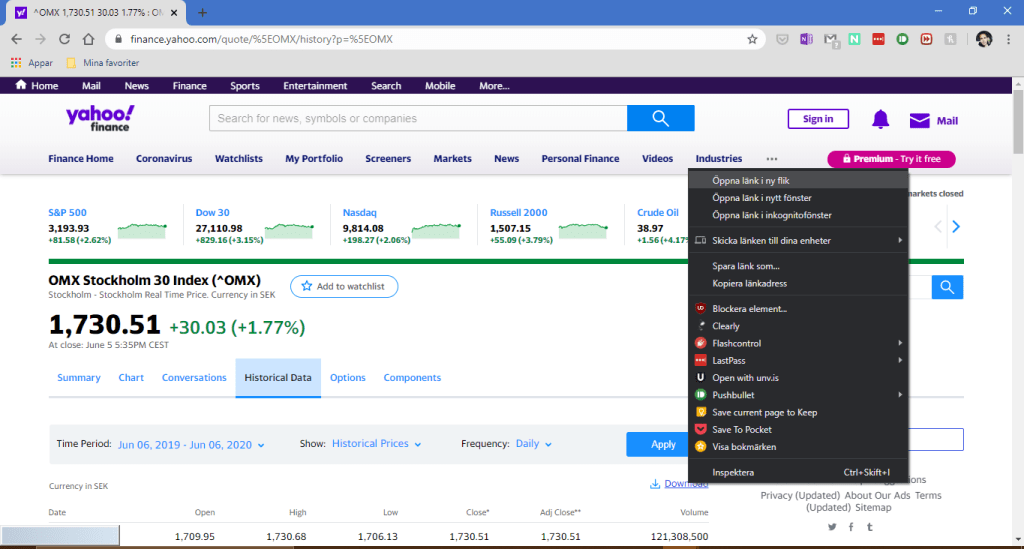Image resolution: width=1024 pixels, height=549 pixels.
Task: Open the Chrome three-dot menu
Action: (1010, 39)
